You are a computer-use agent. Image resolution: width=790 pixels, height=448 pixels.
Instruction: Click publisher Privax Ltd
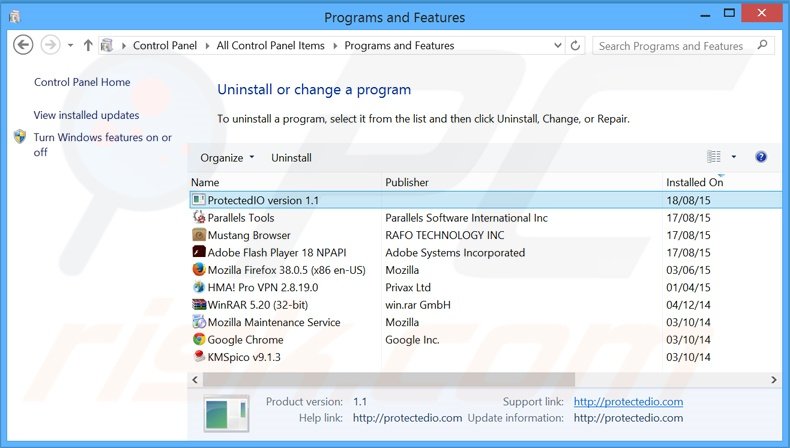[x=408, y=287]
